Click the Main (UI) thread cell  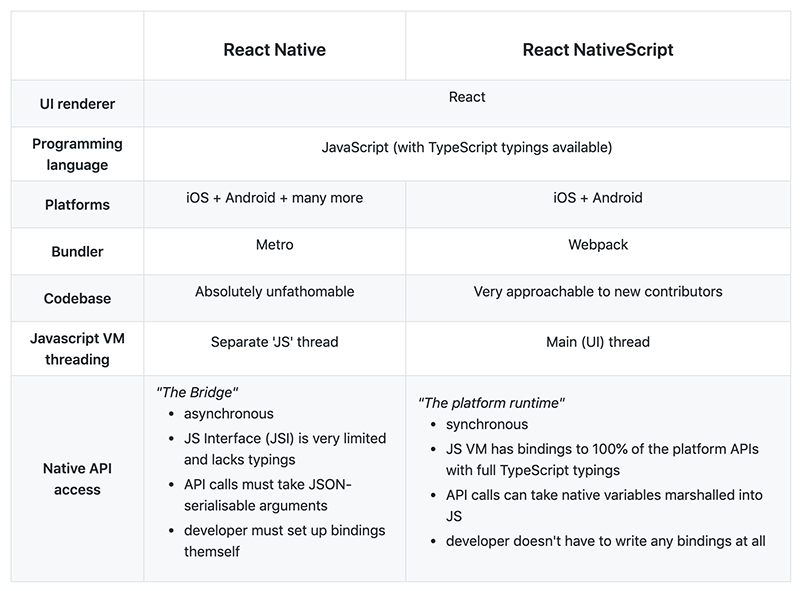click(x=596, y=341)
